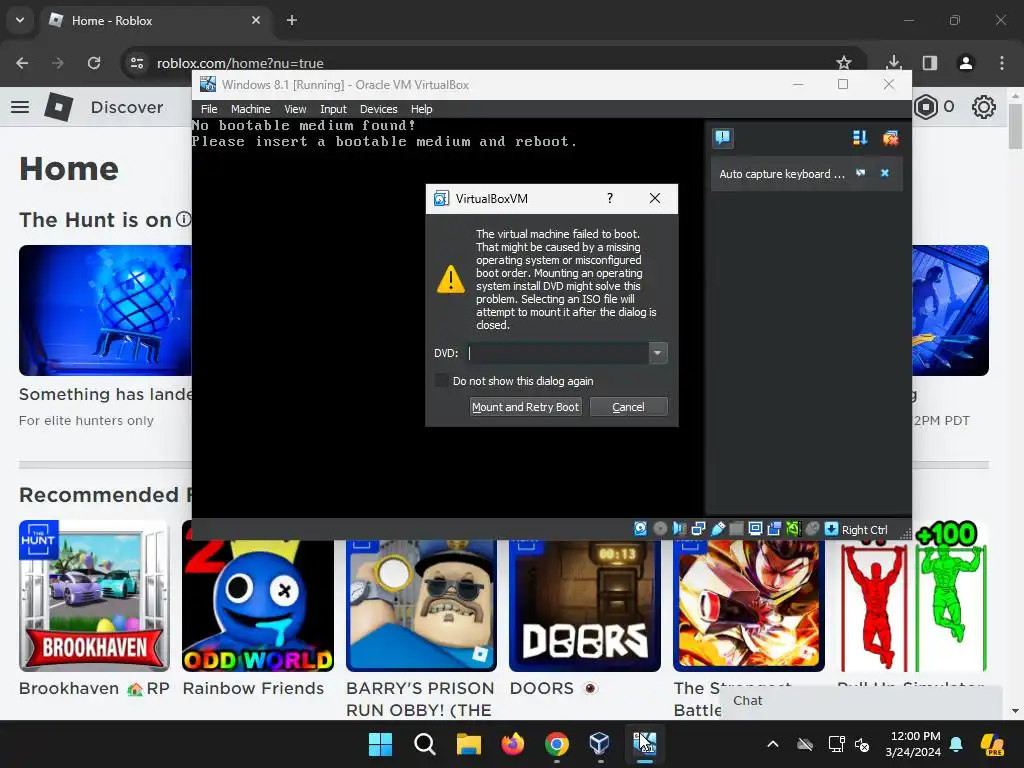This screenshot has width=1024, height=768.
Task: Click the audio status bar icon
Action: [679, 529]
